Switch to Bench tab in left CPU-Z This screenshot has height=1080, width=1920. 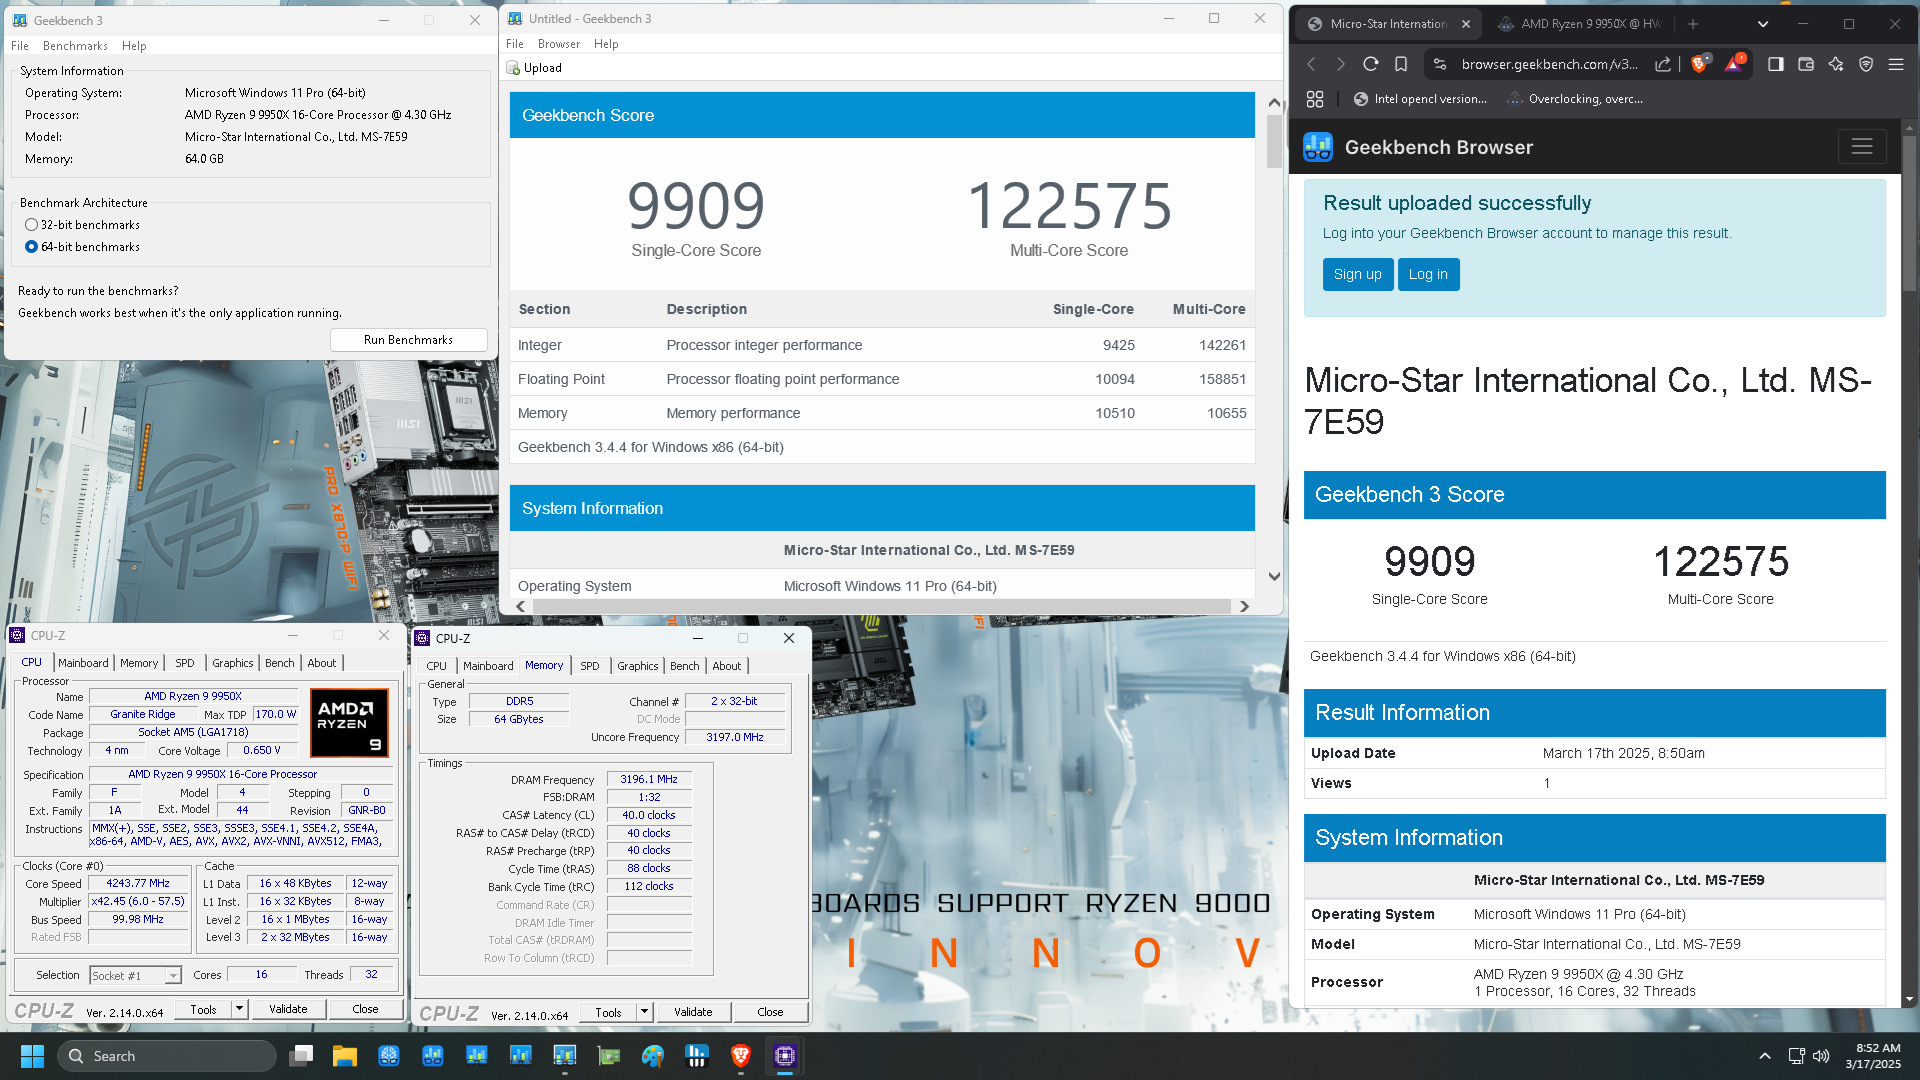point(280,663)
